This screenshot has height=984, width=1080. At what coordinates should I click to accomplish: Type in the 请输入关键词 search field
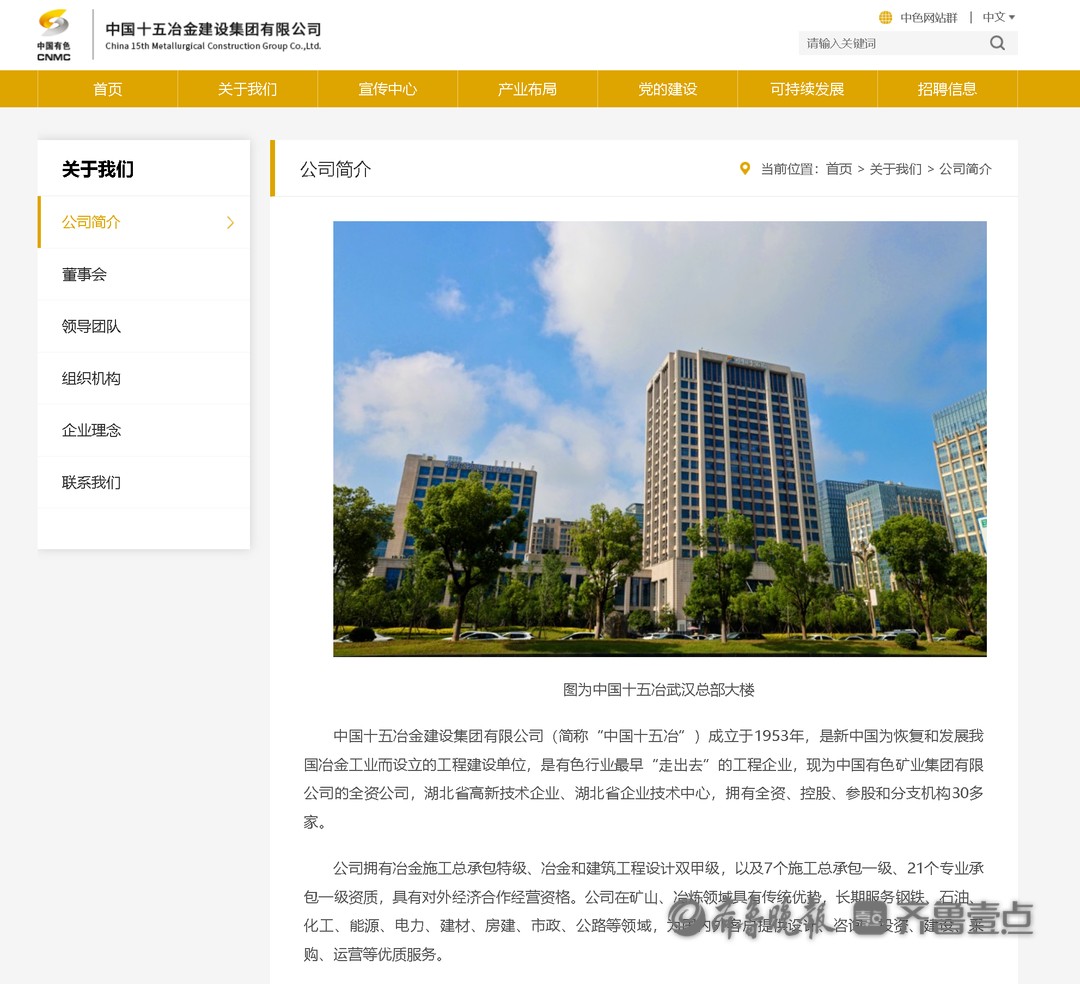tap(890, 43)
